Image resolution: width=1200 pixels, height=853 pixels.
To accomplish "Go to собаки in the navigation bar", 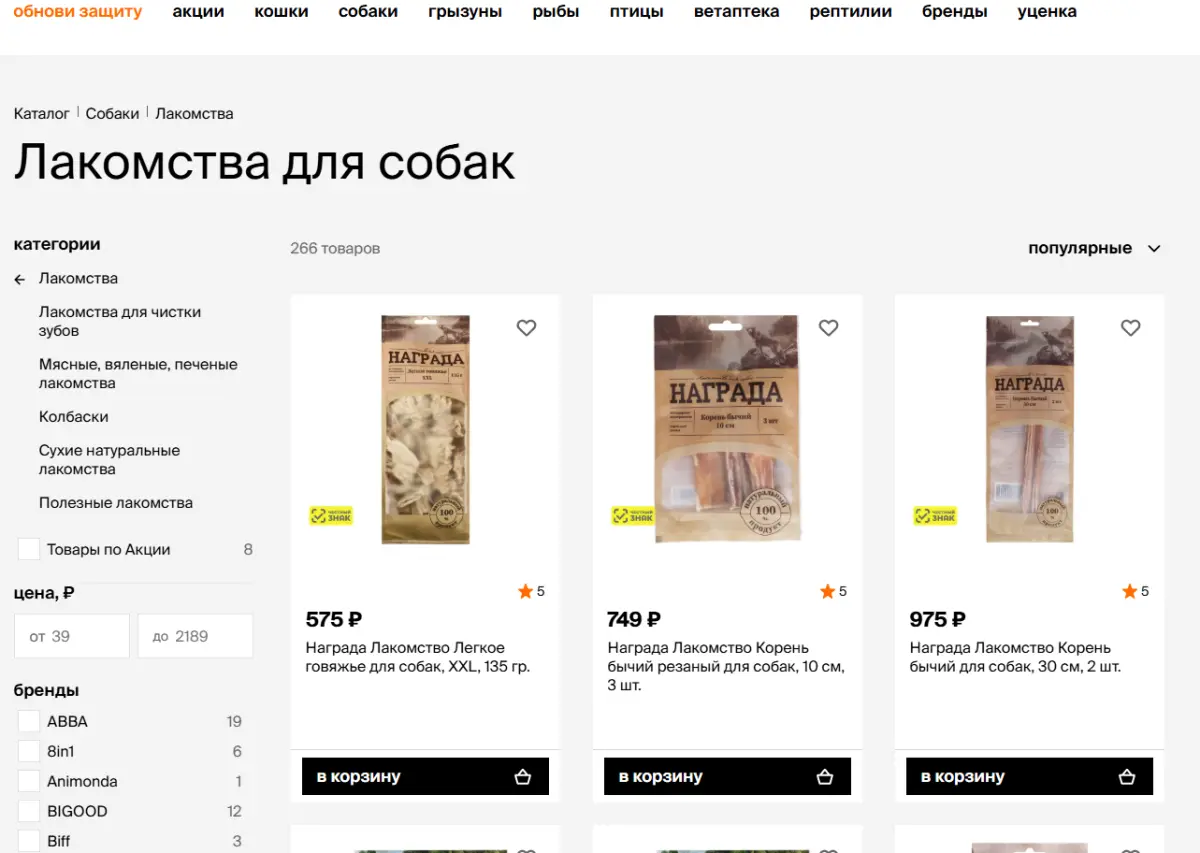I will click(368, 12).
